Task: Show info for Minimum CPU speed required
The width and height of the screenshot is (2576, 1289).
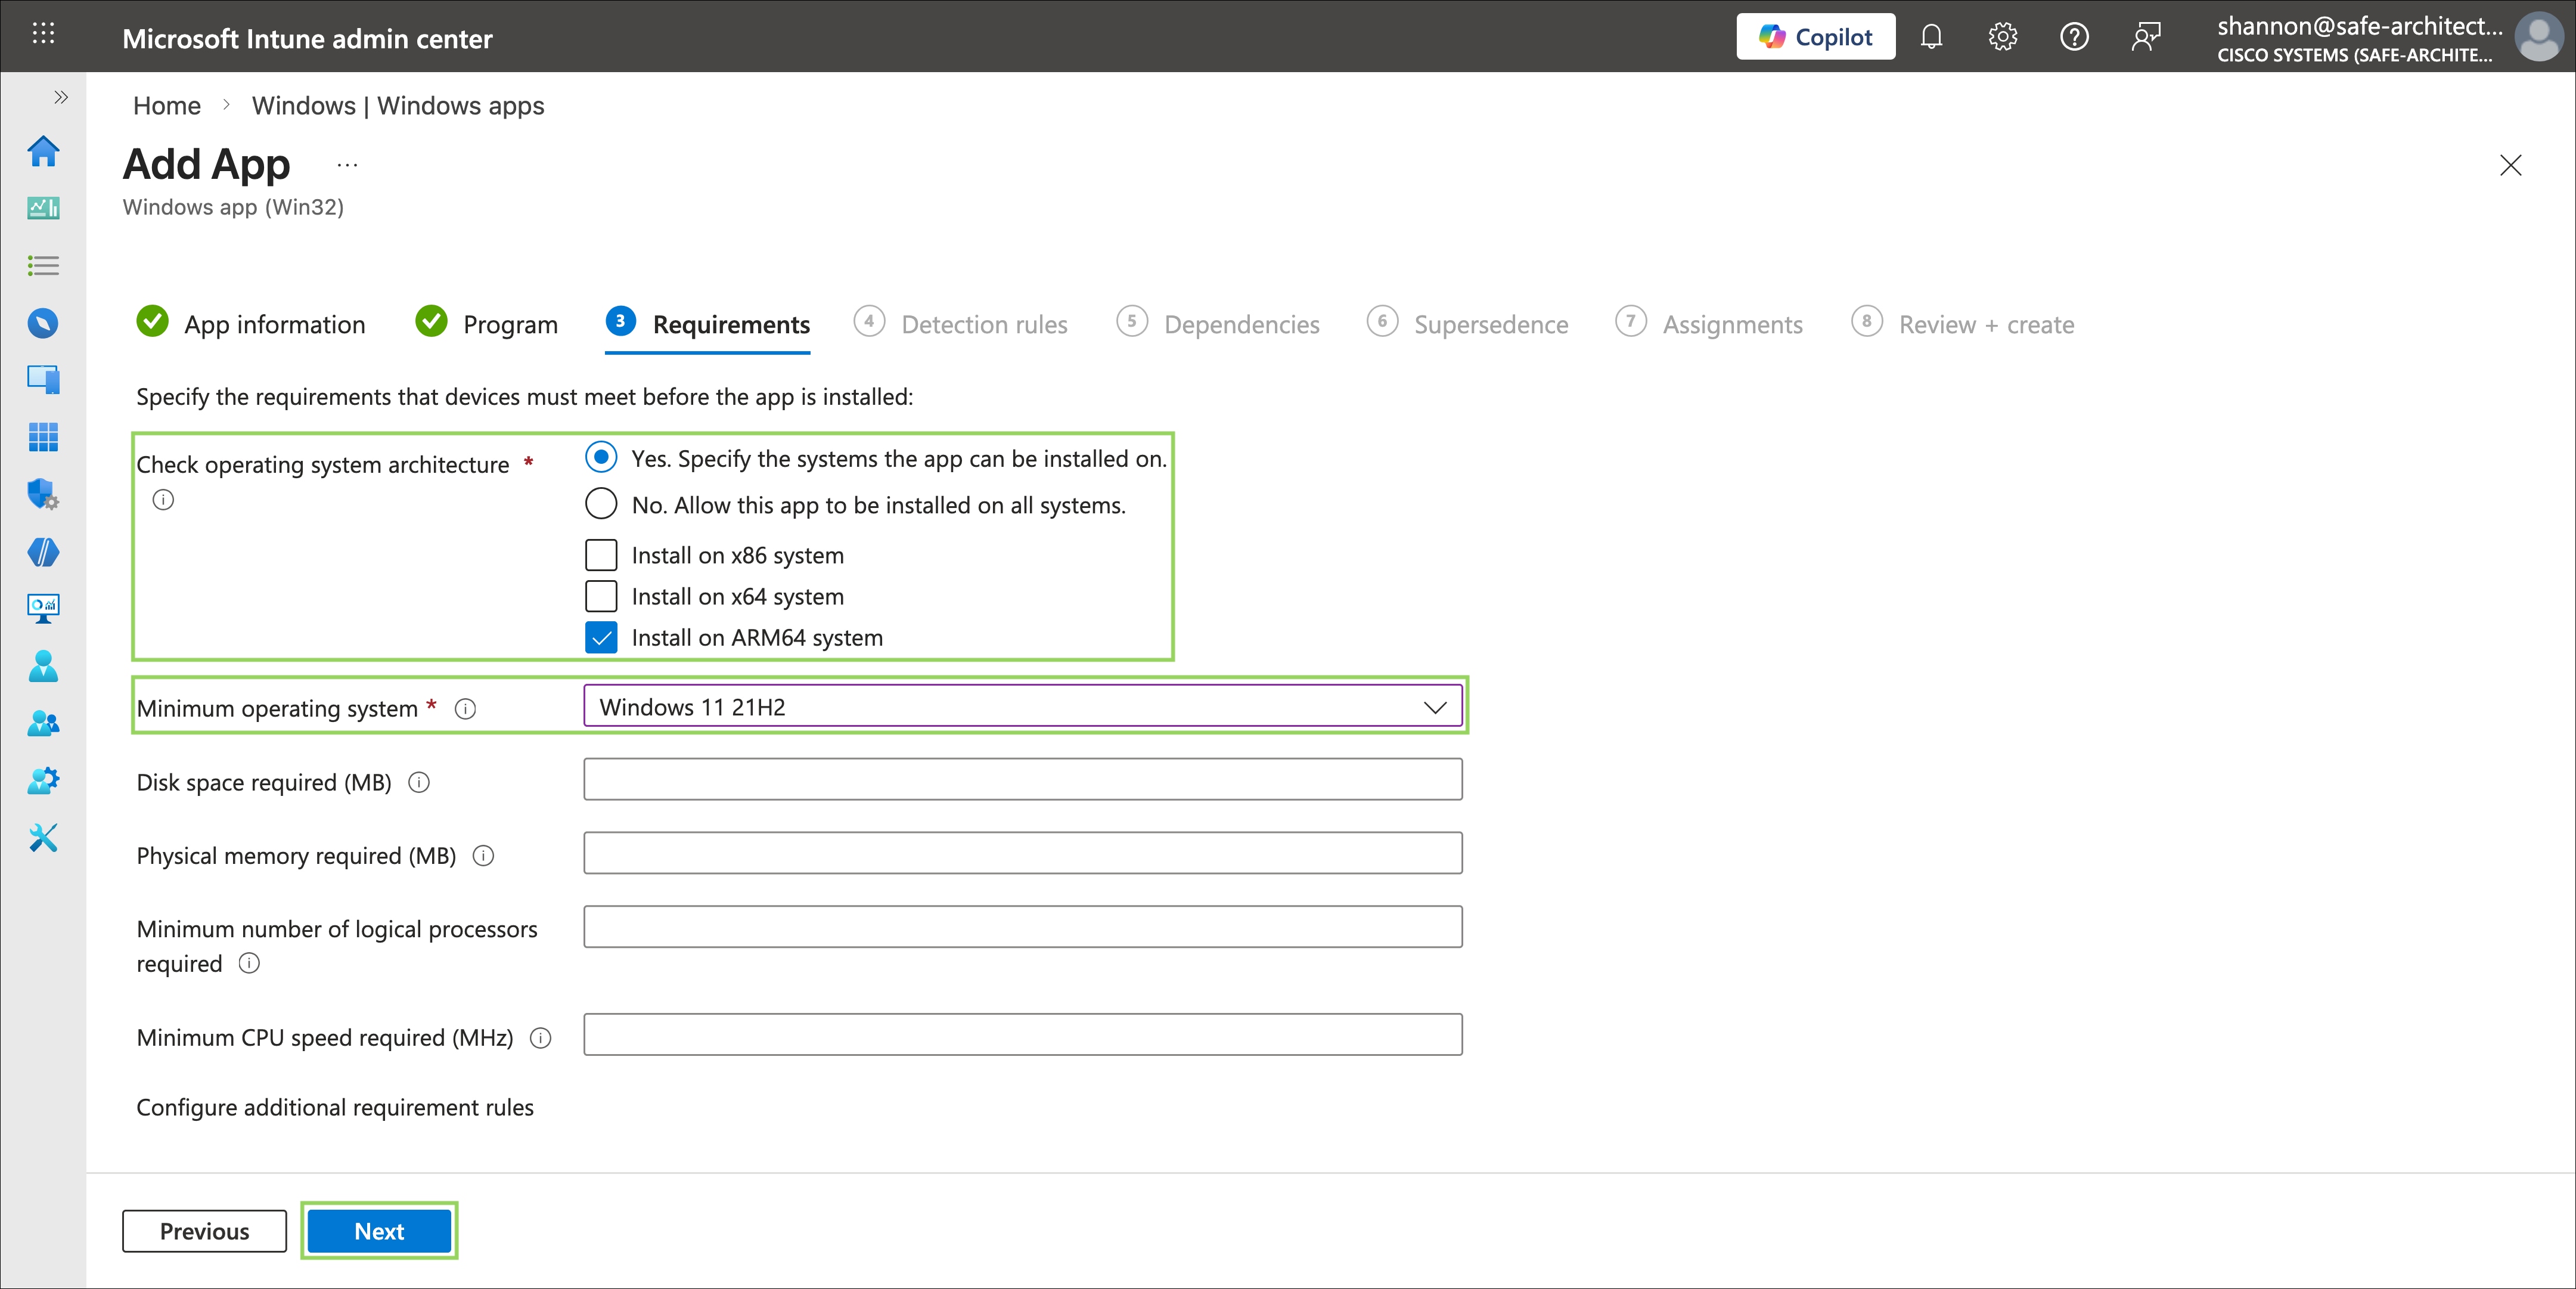Action: point(540,1038)
